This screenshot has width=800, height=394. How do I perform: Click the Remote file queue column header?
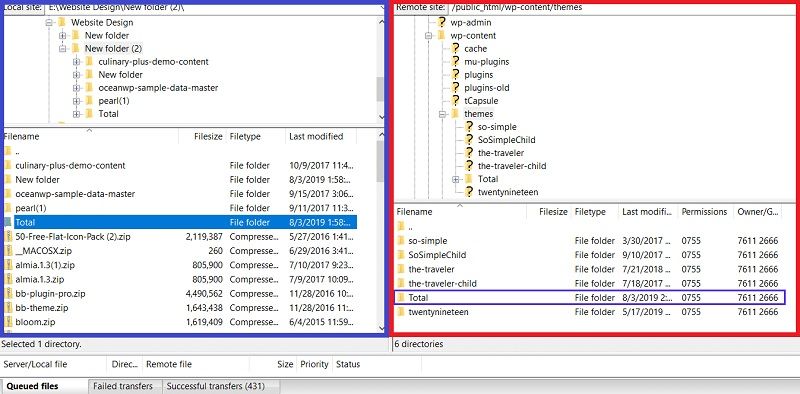pos(196,364)
